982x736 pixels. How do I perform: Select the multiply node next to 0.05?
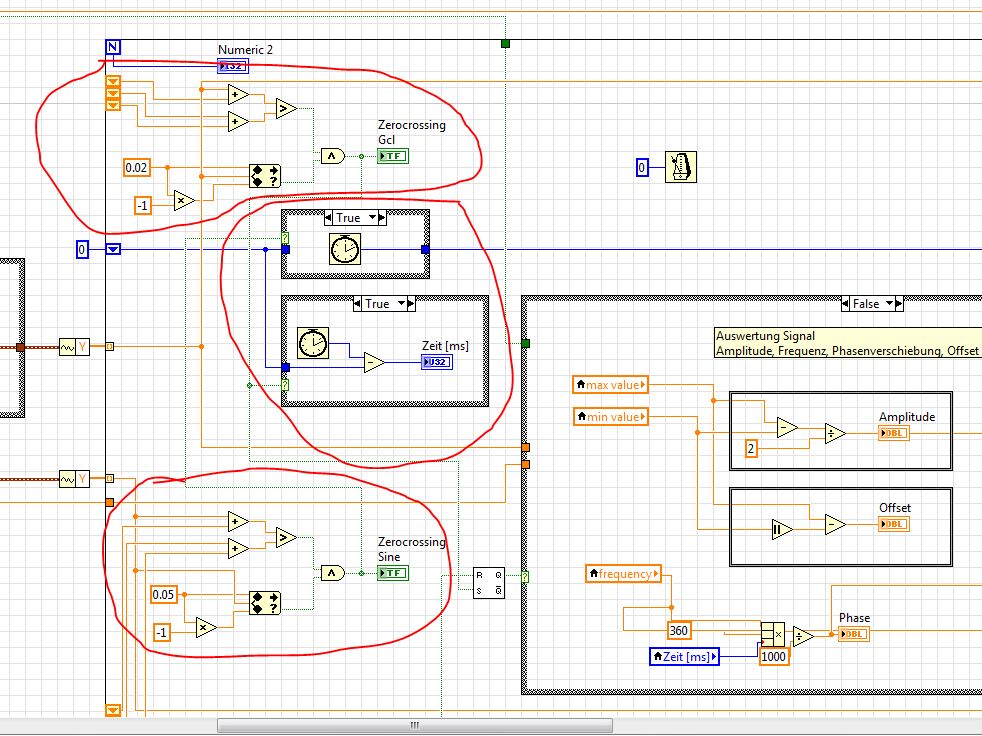[205, 628]
